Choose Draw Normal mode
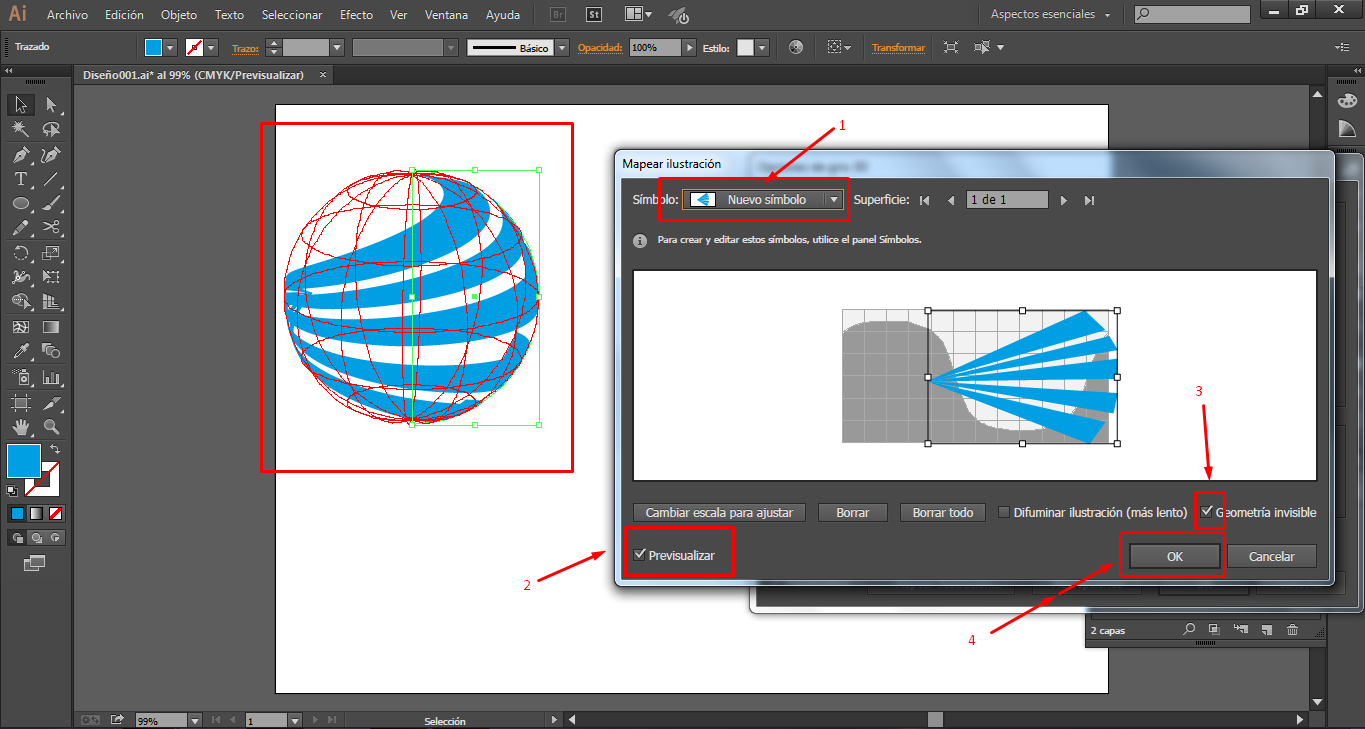 (17, 537)
